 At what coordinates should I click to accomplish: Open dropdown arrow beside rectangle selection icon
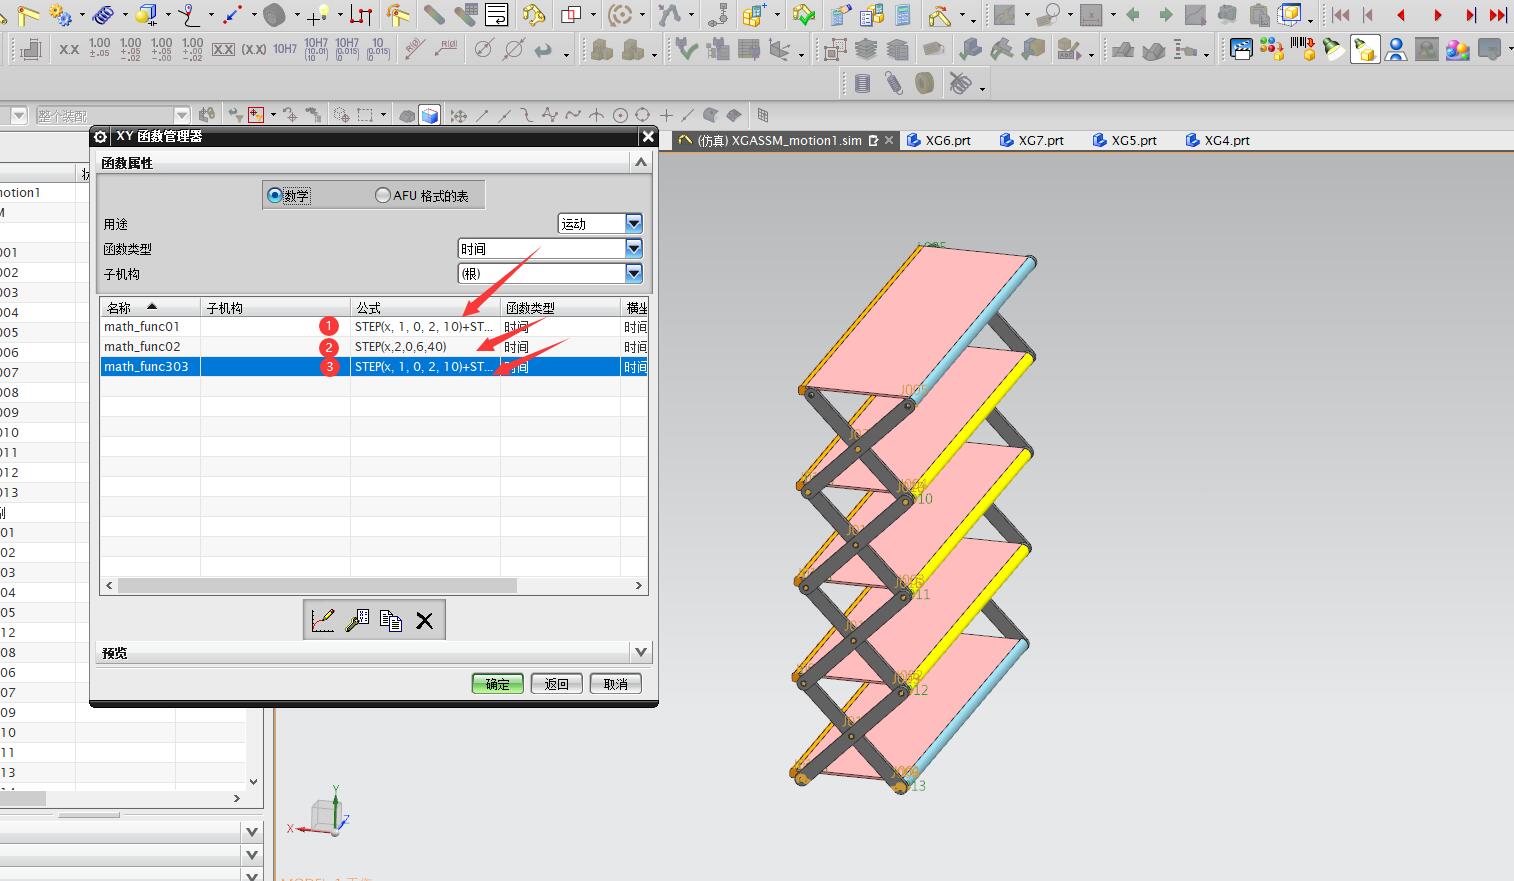(384, 115)
